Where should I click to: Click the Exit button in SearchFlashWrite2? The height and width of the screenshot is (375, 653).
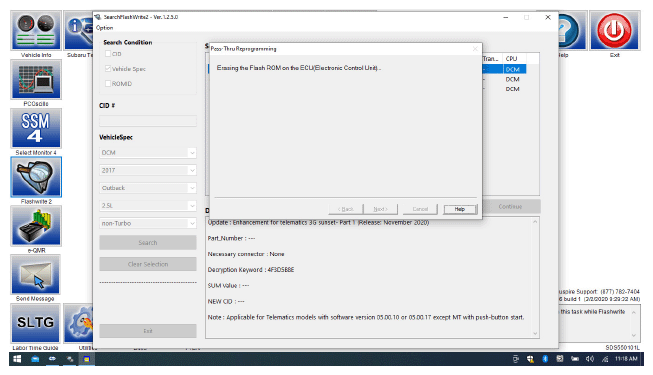148,331
